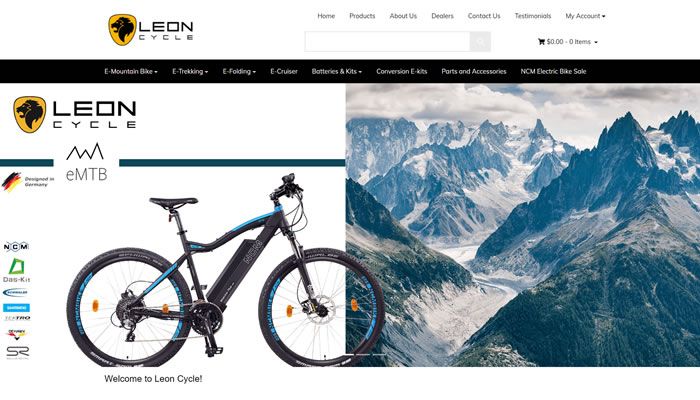
Task: Click the eMTB mountain icon
Action: pyautogui.click(x=85, y=152)
